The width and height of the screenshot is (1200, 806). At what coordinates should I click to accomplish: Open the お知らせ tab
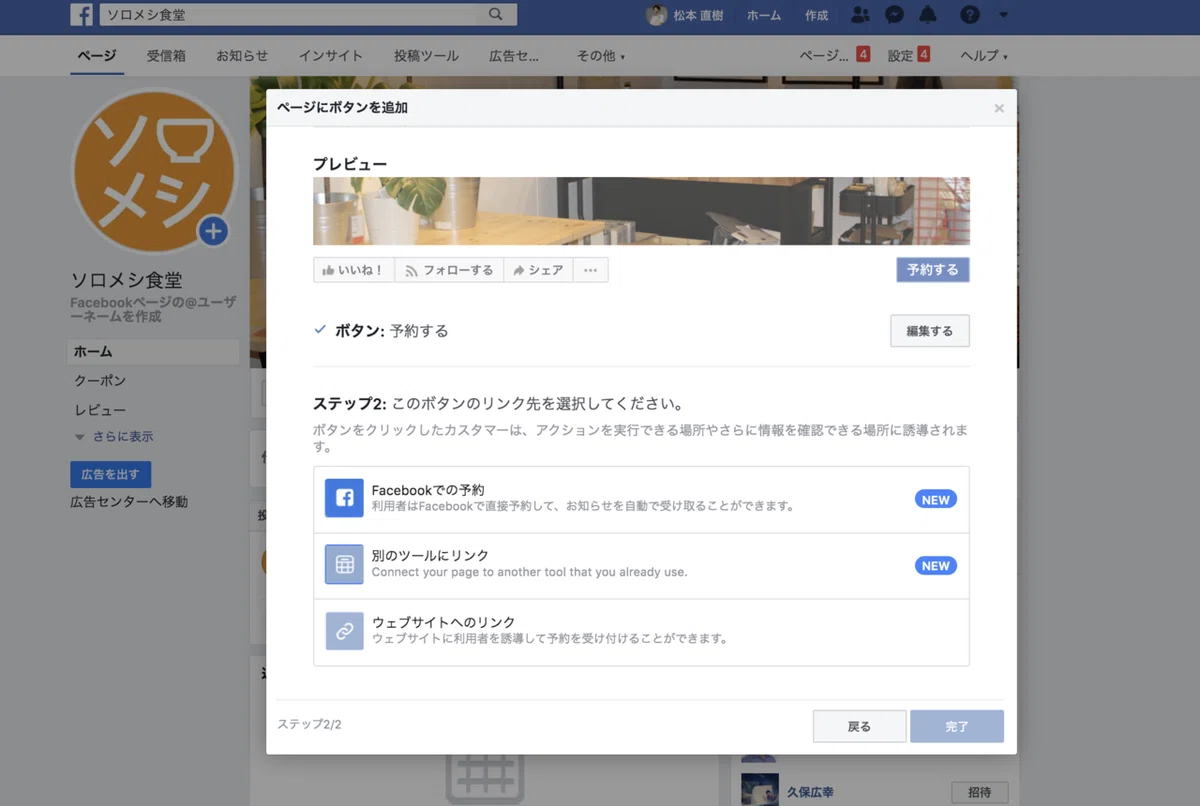tap(242, 56)
